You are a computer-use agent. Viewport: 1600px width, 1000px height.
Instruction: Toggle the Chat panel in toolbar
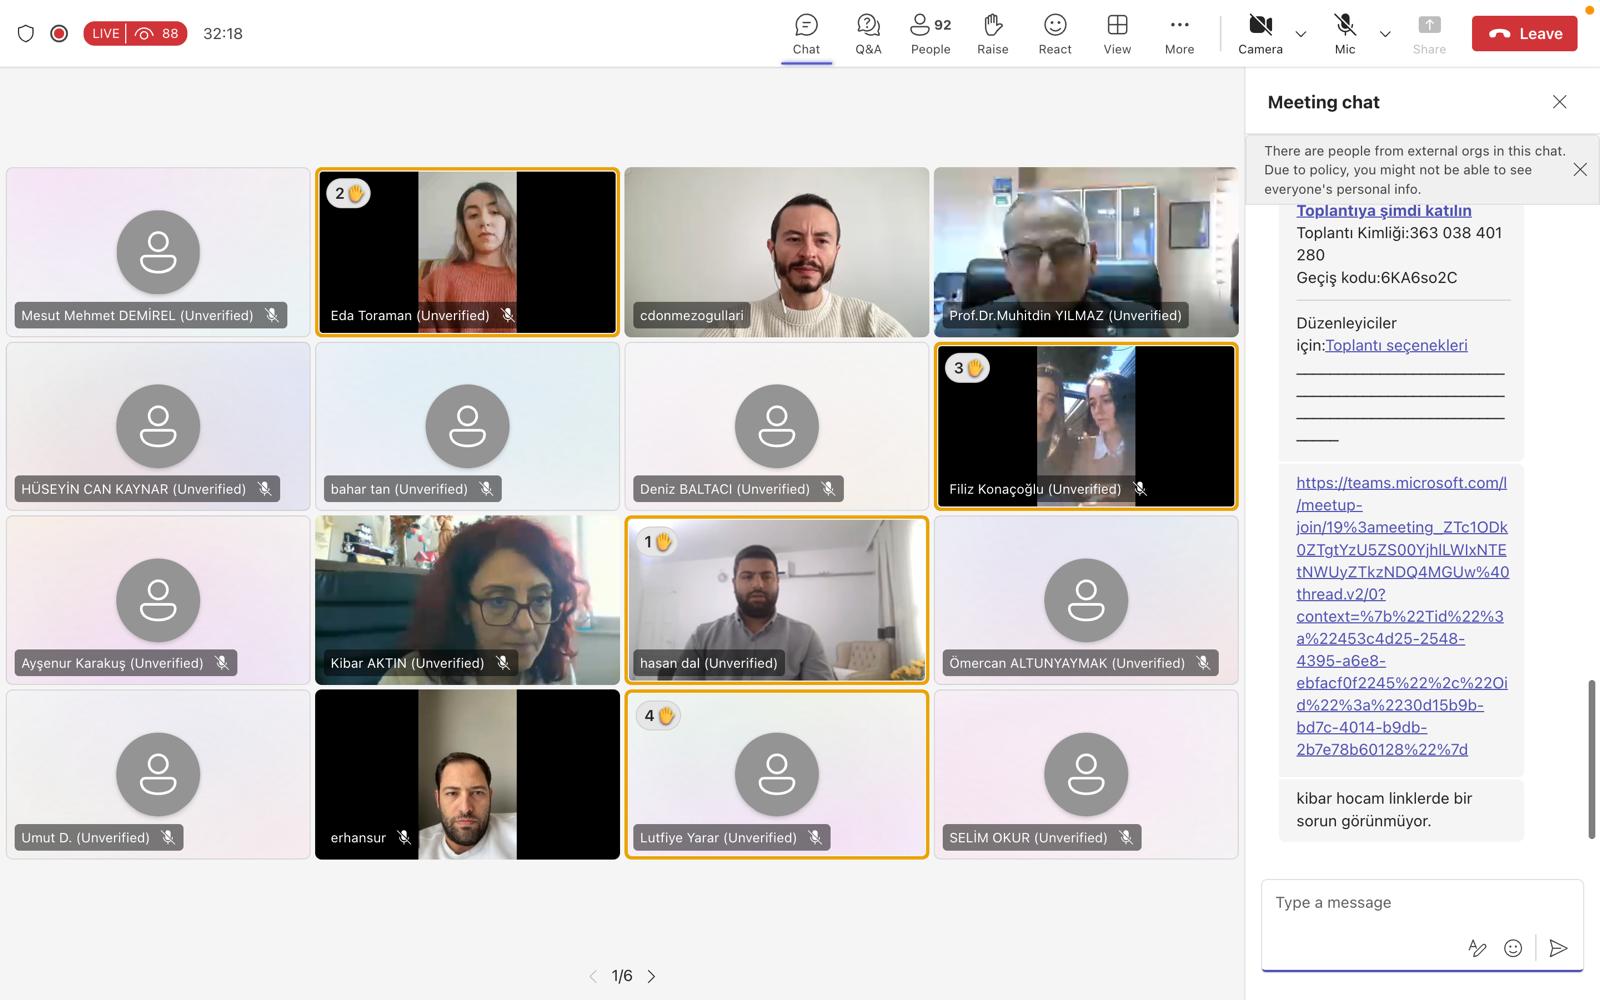(x=806, y=34)
